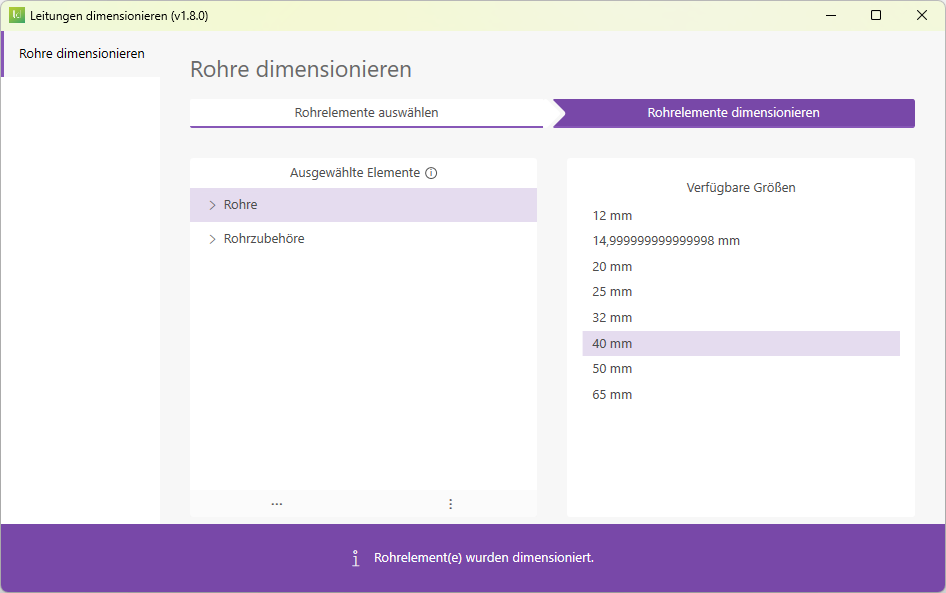Click the info icon in the purple status bar
Viewport: 946px width, 593px height.
[355, 558]
